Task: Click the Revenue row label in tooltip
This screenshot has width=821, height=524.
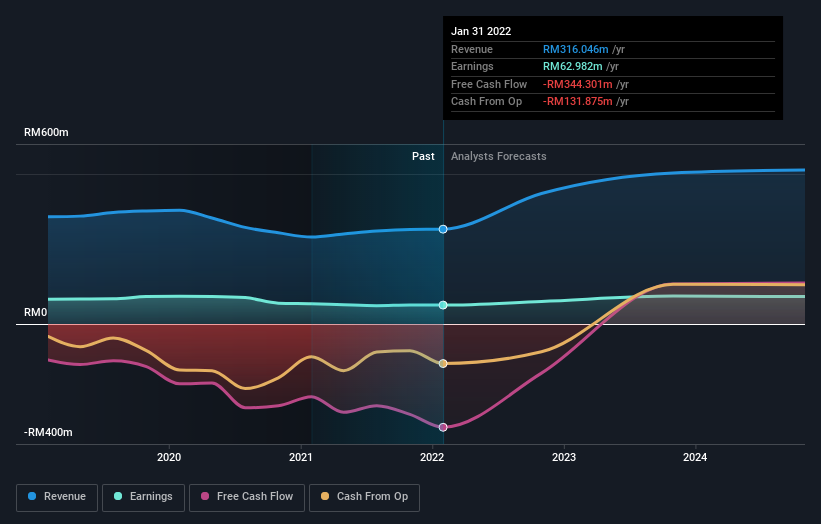Action: 472,49
